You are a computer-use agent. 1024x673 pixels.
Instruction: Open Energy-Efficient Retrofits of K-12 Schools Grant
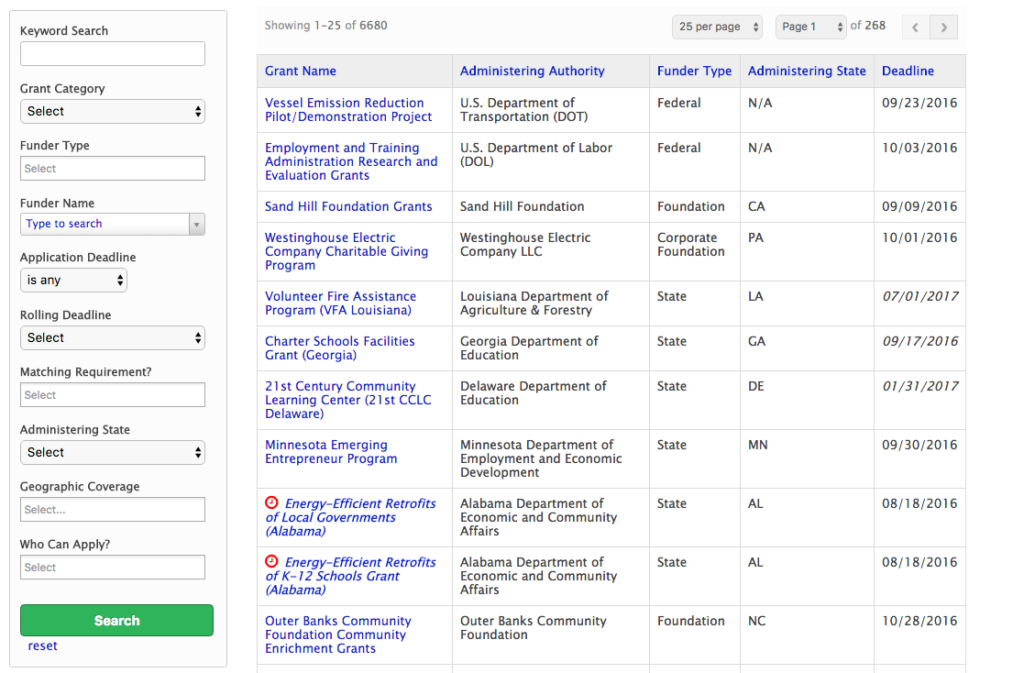pyautogui.click(x=351, y=576)
